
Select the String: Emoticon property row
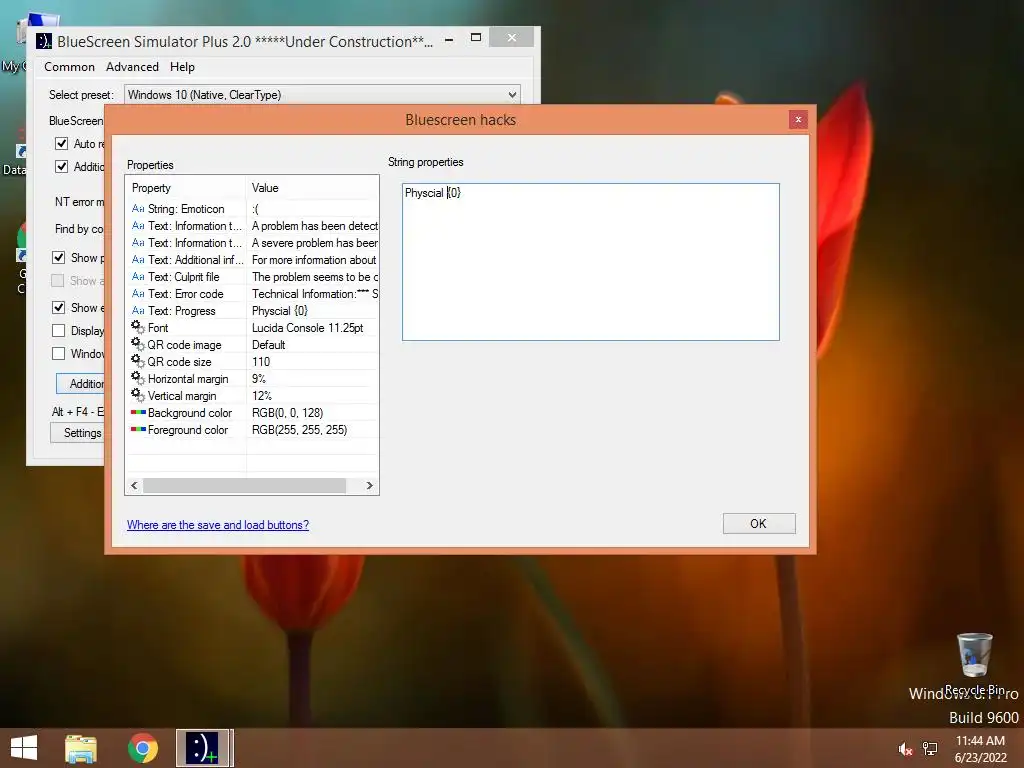click(x=252, y=209)
